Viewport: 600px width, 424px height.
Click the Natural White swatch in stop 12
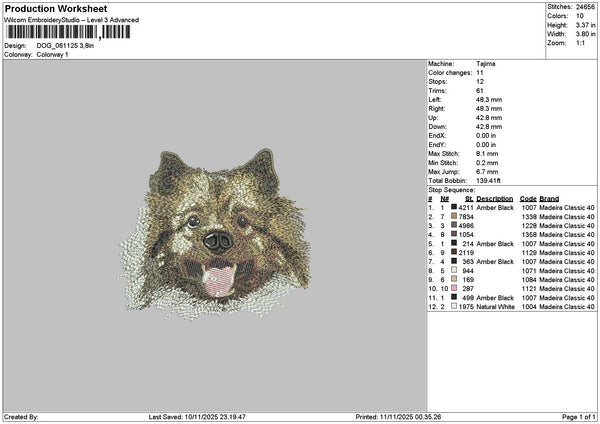pos(454,306)
